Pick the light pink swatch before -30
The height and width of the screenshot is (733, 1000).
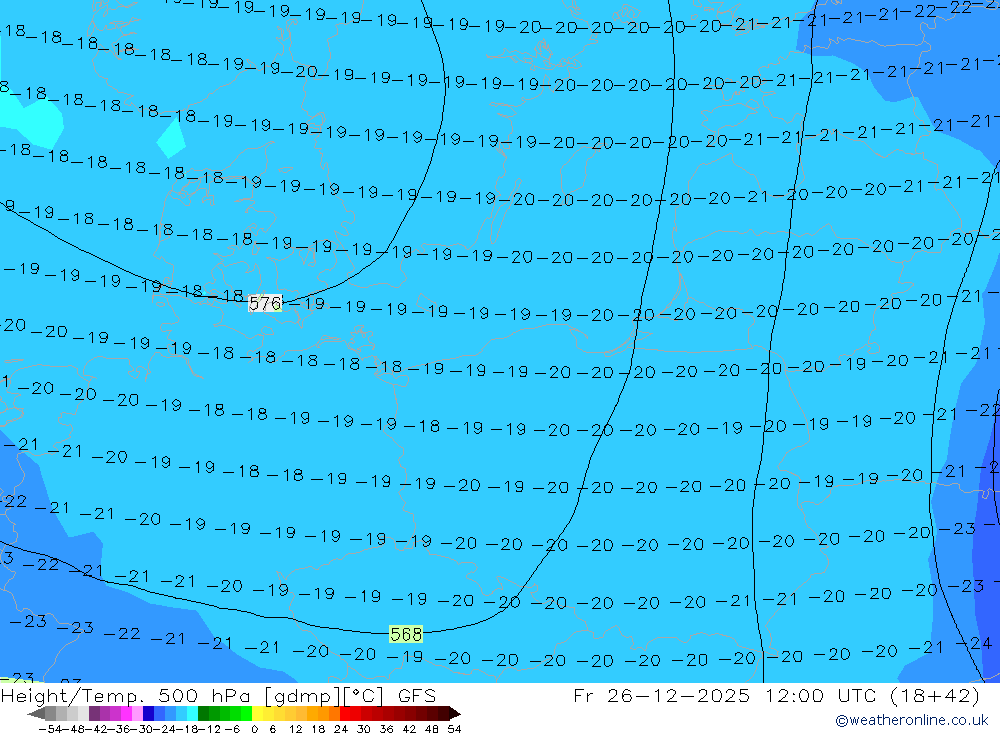(x=138, y=714)
